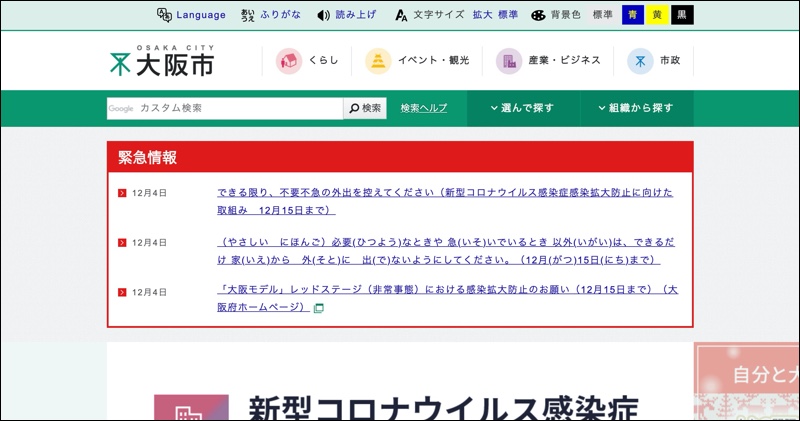The image size is (800, 421).
Task: Click the 検索 search button
Action: (x=365, y=108)
